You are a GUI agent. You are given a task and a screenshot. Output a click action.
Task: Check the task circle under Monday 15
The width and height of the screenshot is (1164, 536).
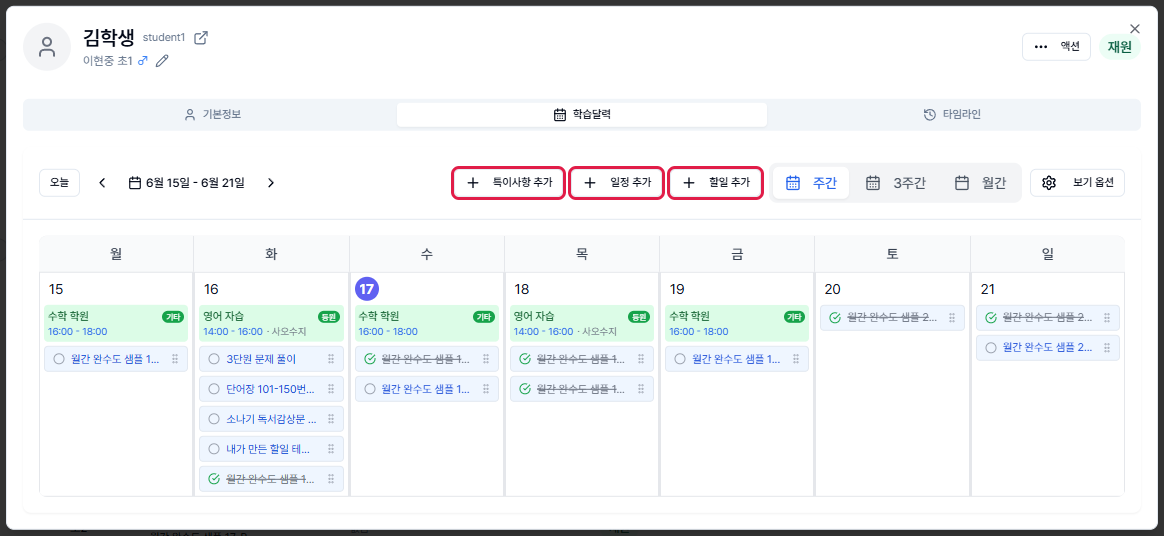click(59, 359)
